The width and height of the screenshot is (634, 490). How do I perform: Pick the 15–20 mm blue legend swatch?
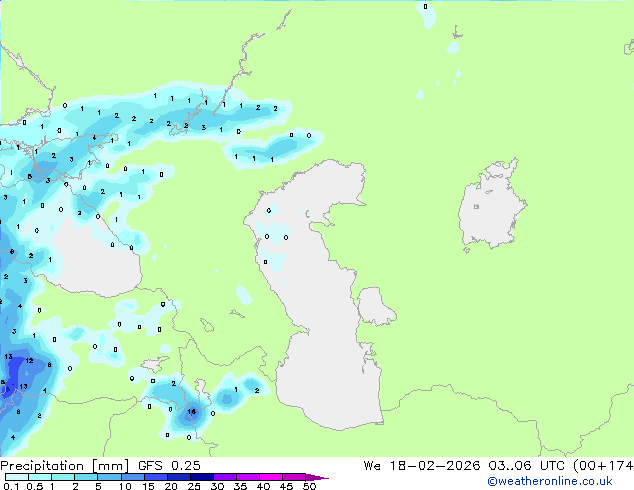[155, 477]
